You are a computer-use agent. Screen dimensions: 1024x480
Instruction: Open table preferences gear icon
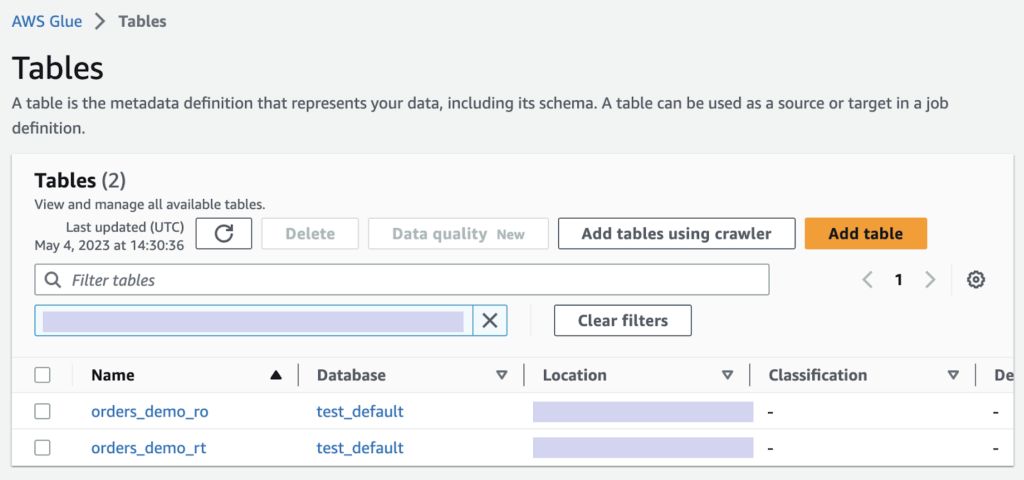tap(976, 280)
